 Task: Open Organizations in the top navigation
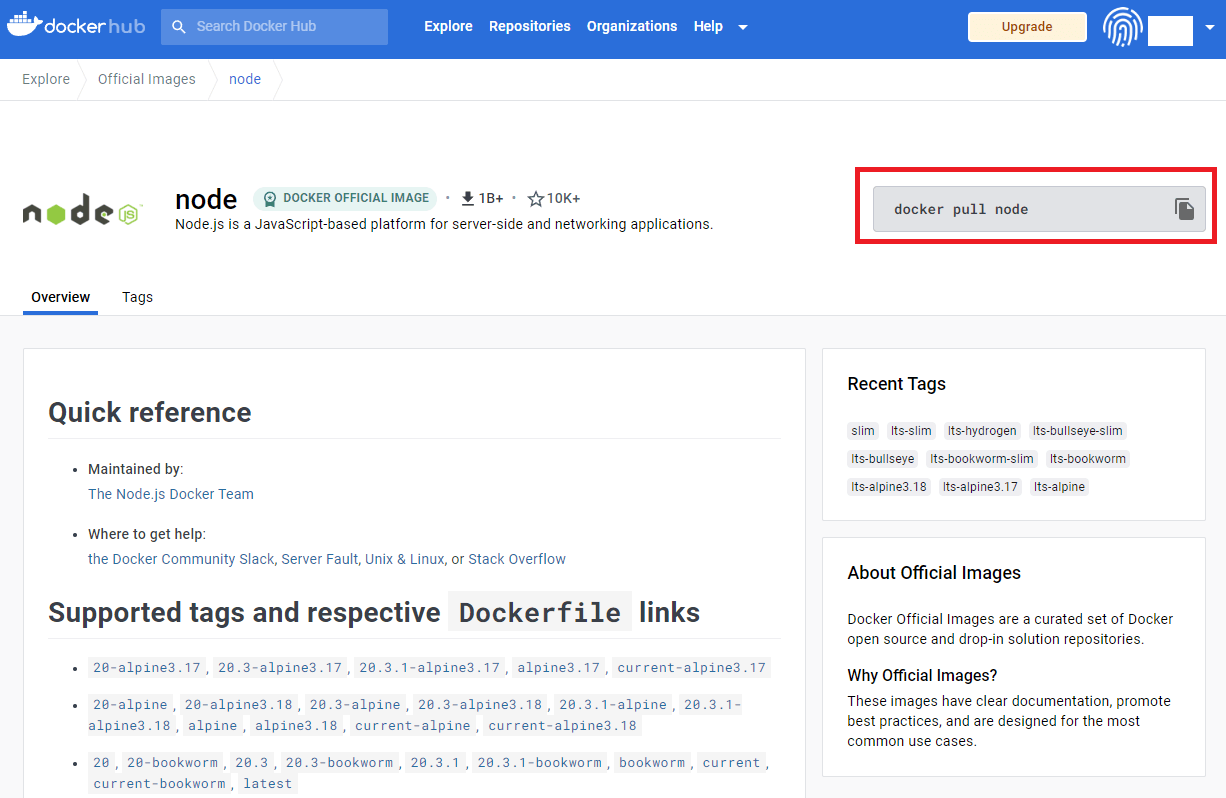[x=632, y=26]
